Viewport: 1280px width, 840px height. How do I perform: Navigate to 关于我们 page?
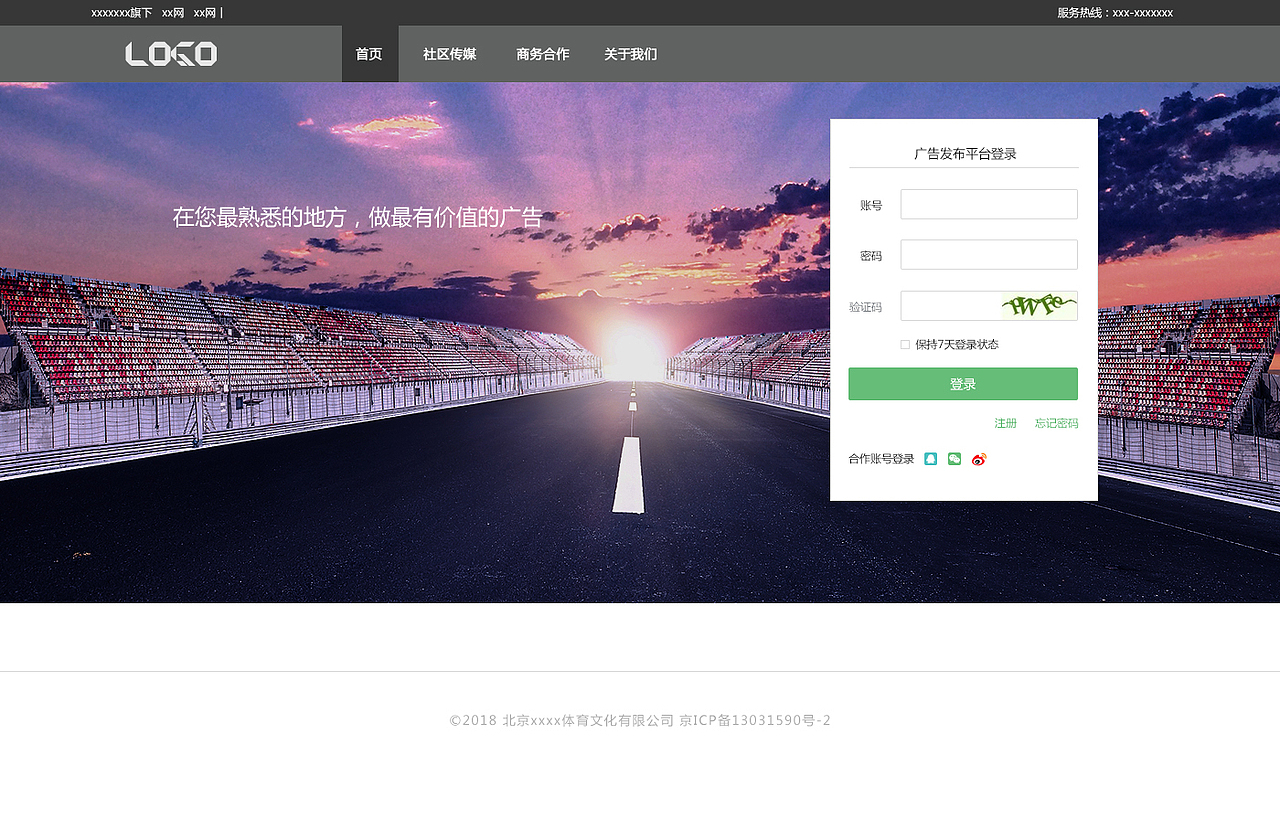click(630, 54)
